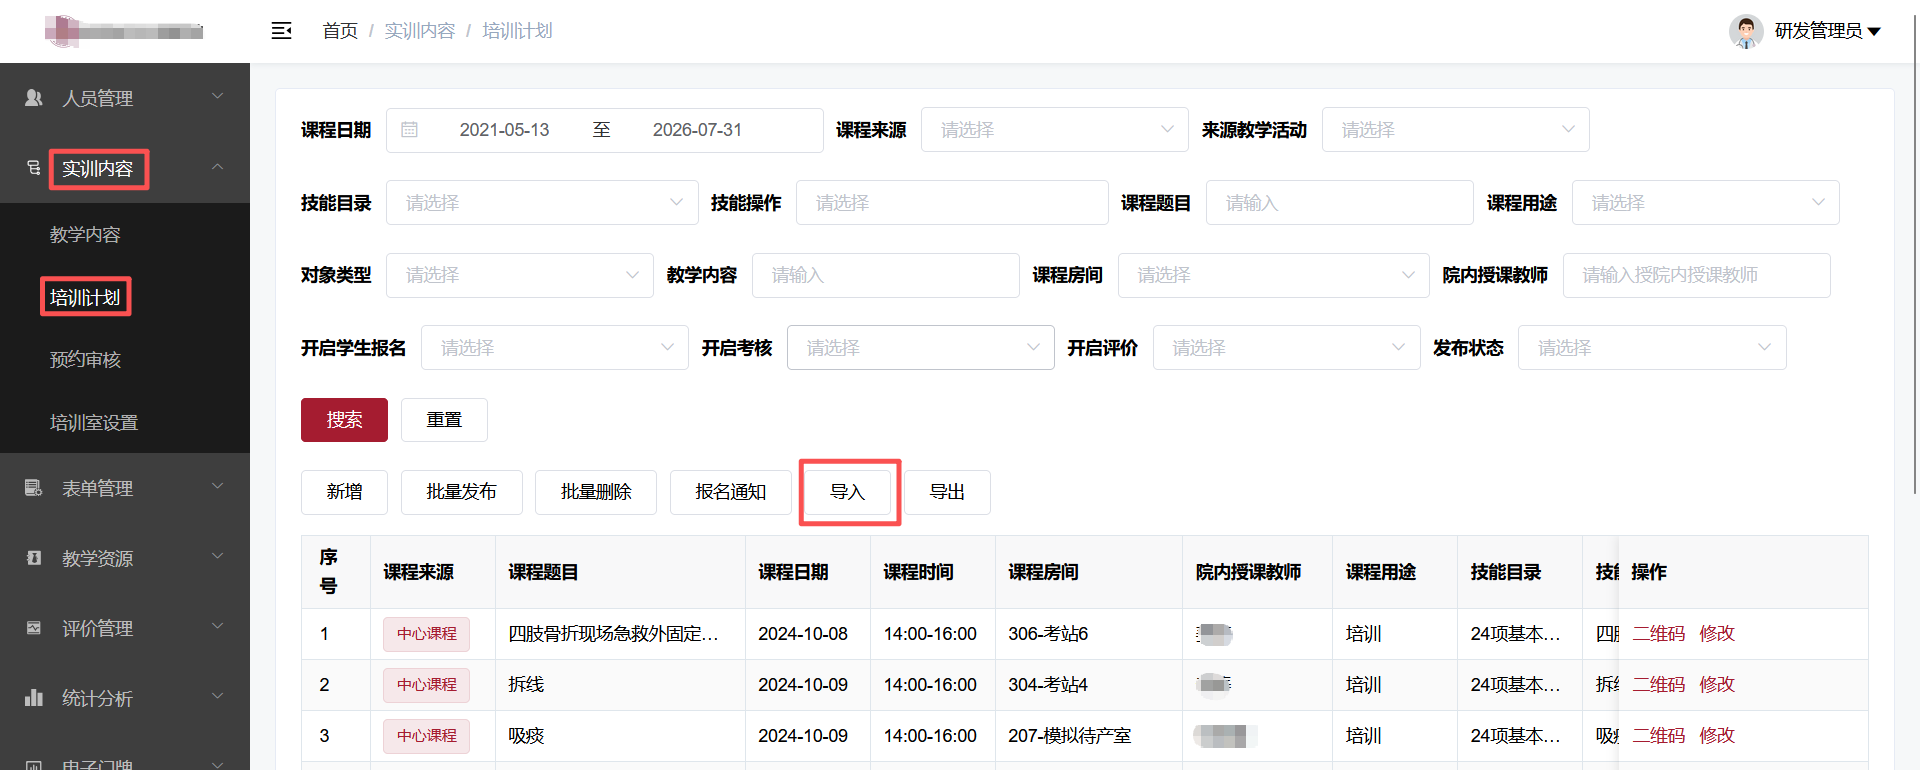Click the 院内授课教师 input field
Image resolution: width=1920 pixels, height=770 pixels.
click(1697, 275)
